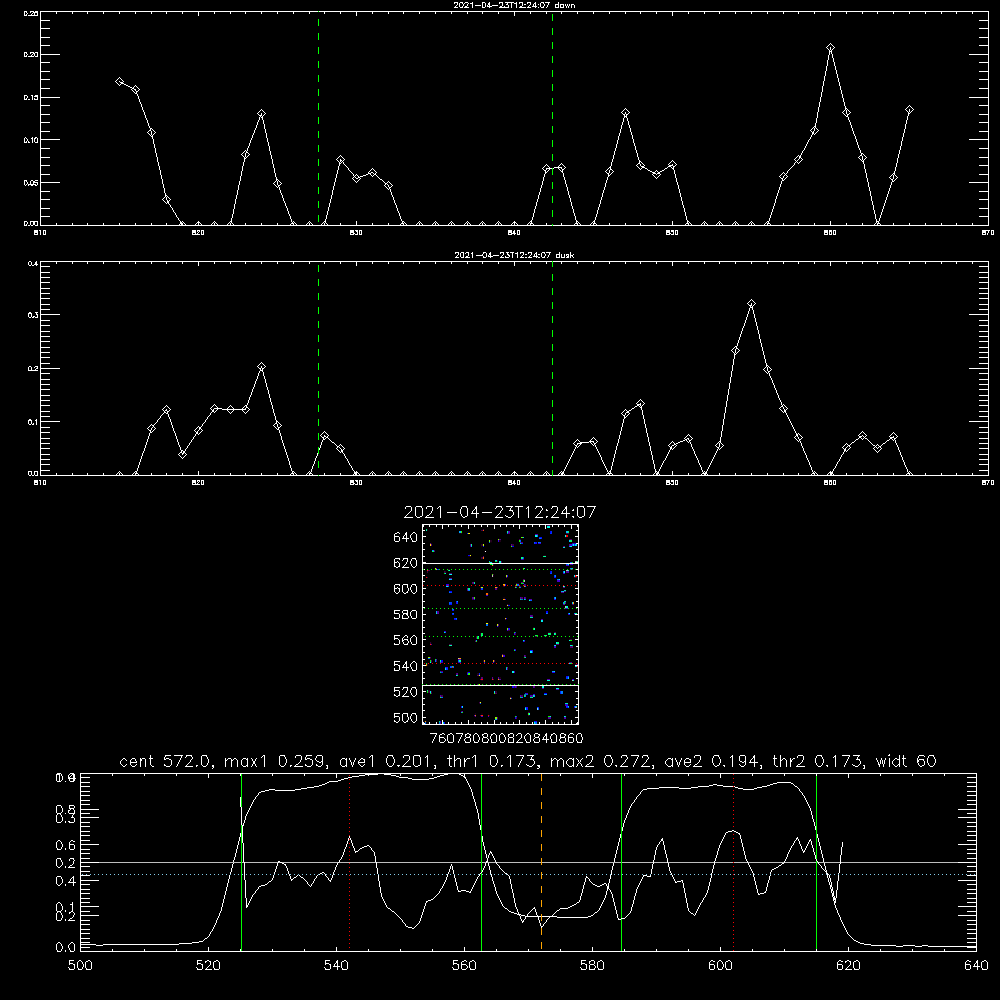Select the 'thr2 0.173' value in stats line
The image size is (1000, 1000).
[817, 761]
